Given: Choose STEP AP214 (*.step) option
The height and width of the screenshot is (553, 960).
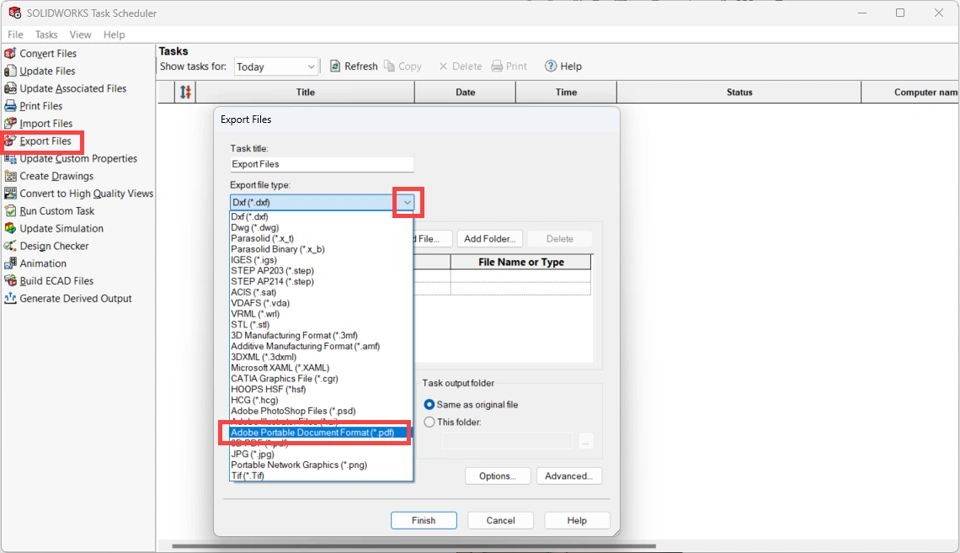Looking at the screenshot, I should click(x=272, y=282).
